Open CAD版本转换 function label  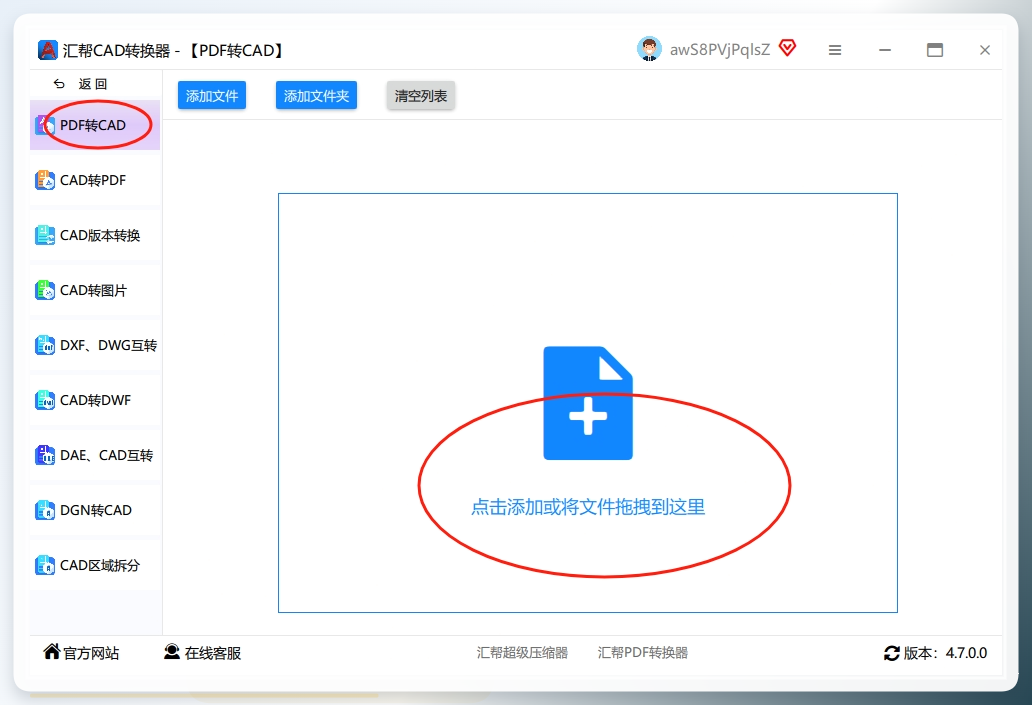(x=100, y=235)
